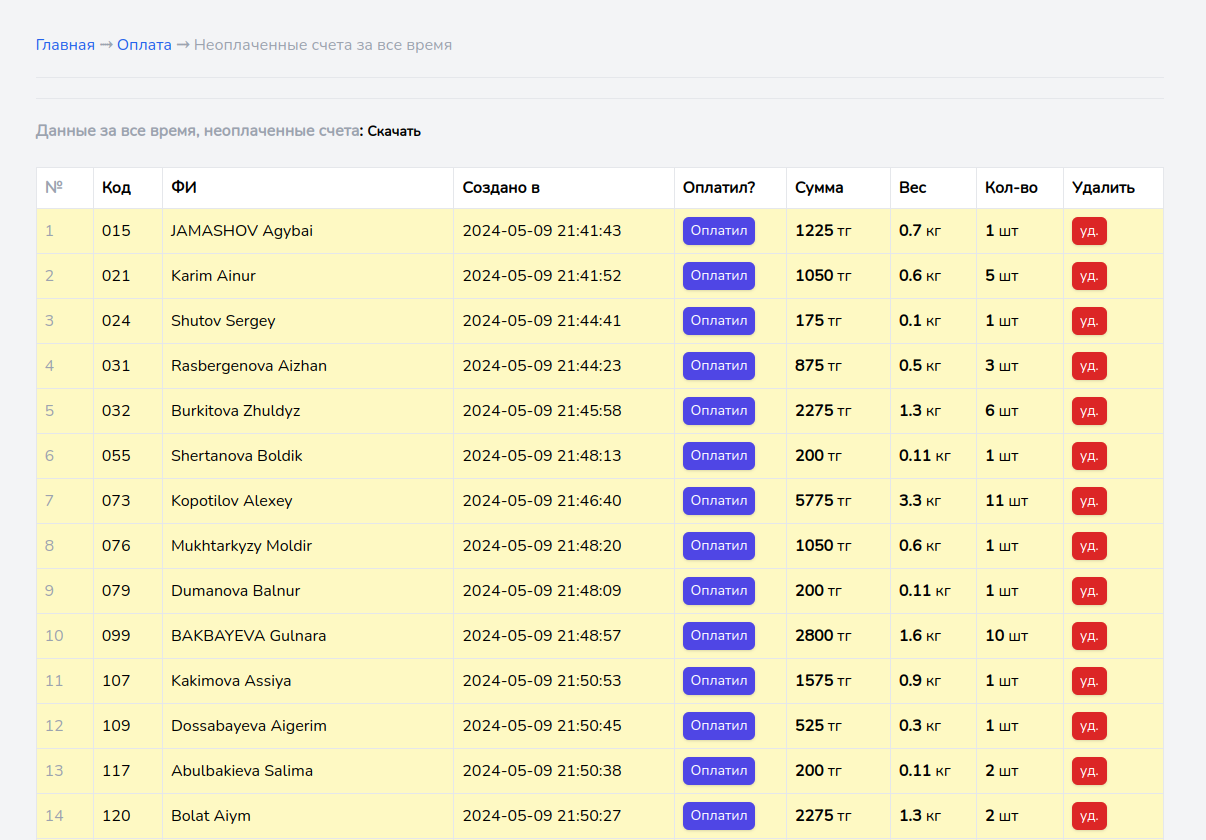Click the Создано в column header
1206x840 pixels.
pyautogui.click(x=501, y=188)
